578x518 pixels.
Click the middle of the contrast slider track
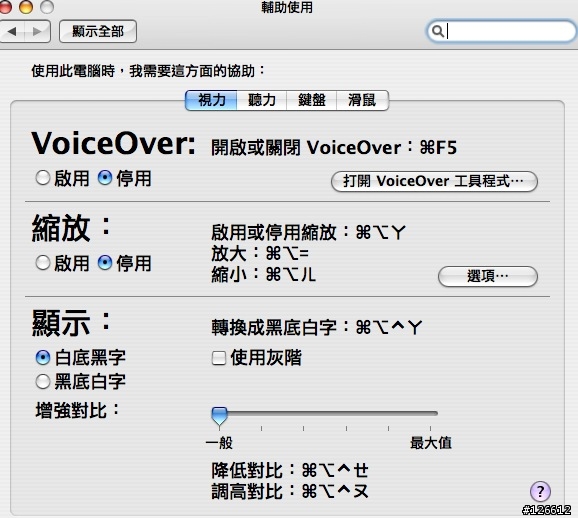point(325,413)
